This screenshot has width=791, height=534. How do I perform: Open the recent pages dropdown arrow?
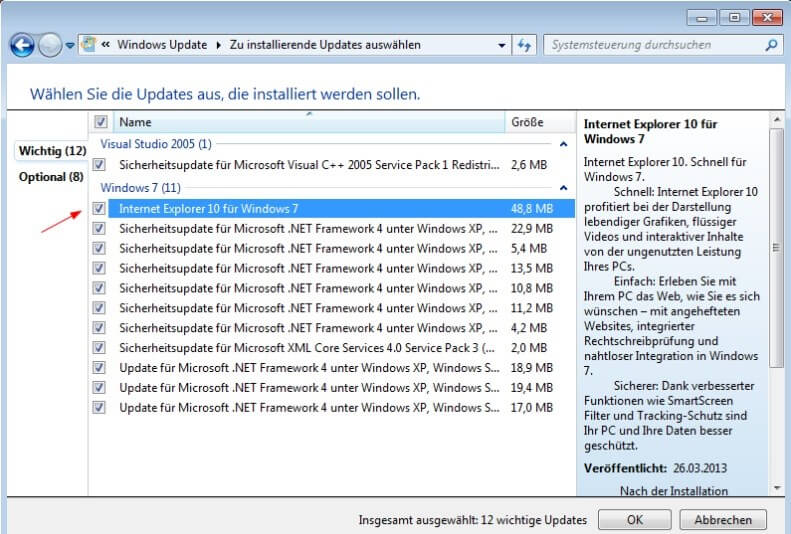70,45
